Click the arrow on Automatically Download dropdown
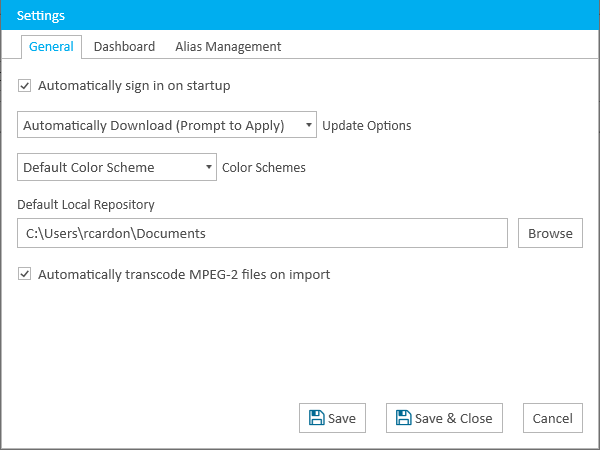600x450 pixels. pyautogui.click(x=308, y=125)
